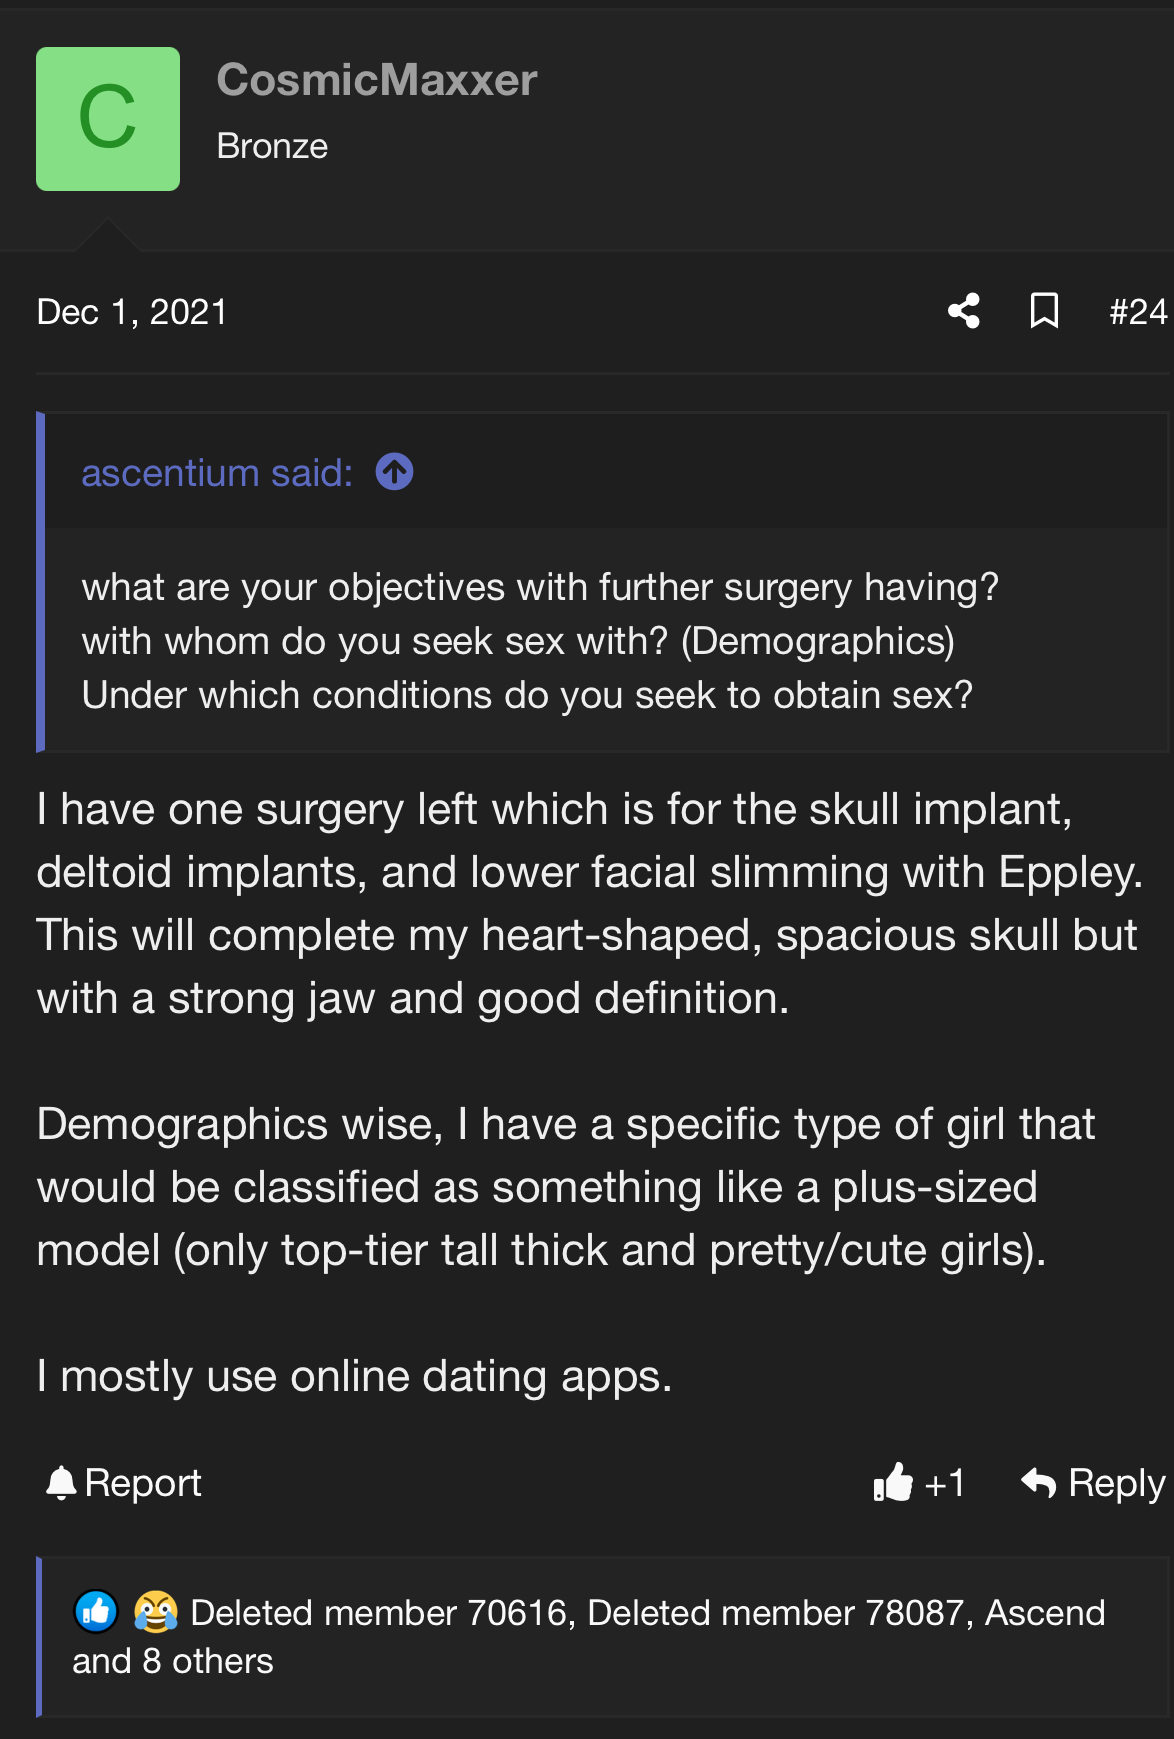This screenshot has height=1739, width=1174.
Task: Open the CosmicMaxxer username profile link
Action: (x=377, y=80)
